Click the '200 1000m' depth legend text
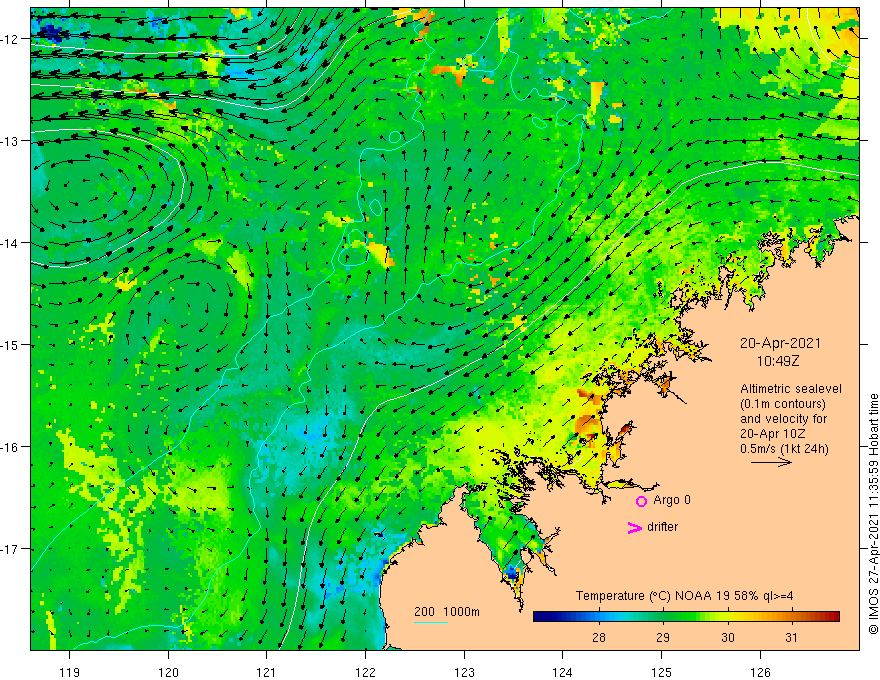Viewport: 880px width, 680px height. 447,612
